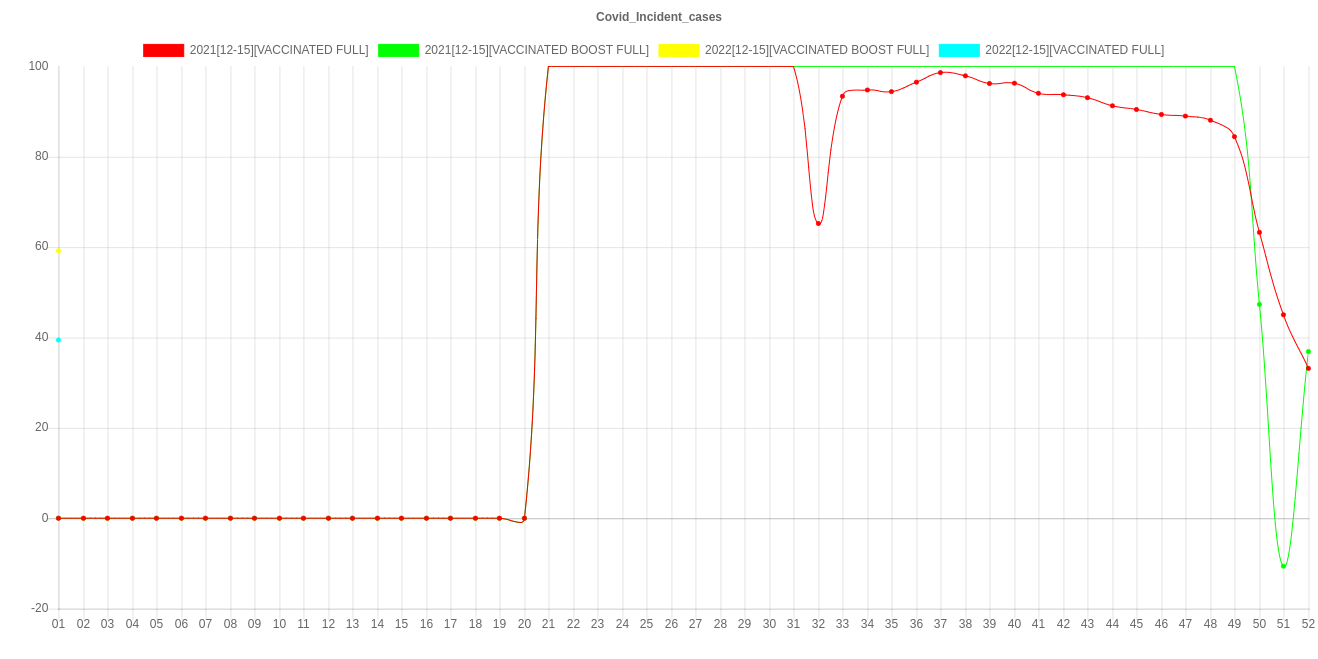The image size is (1318, 659).
Task: Click the green 2021 VACCINATED BOOST FULL swatch
Action: [398, 50]
